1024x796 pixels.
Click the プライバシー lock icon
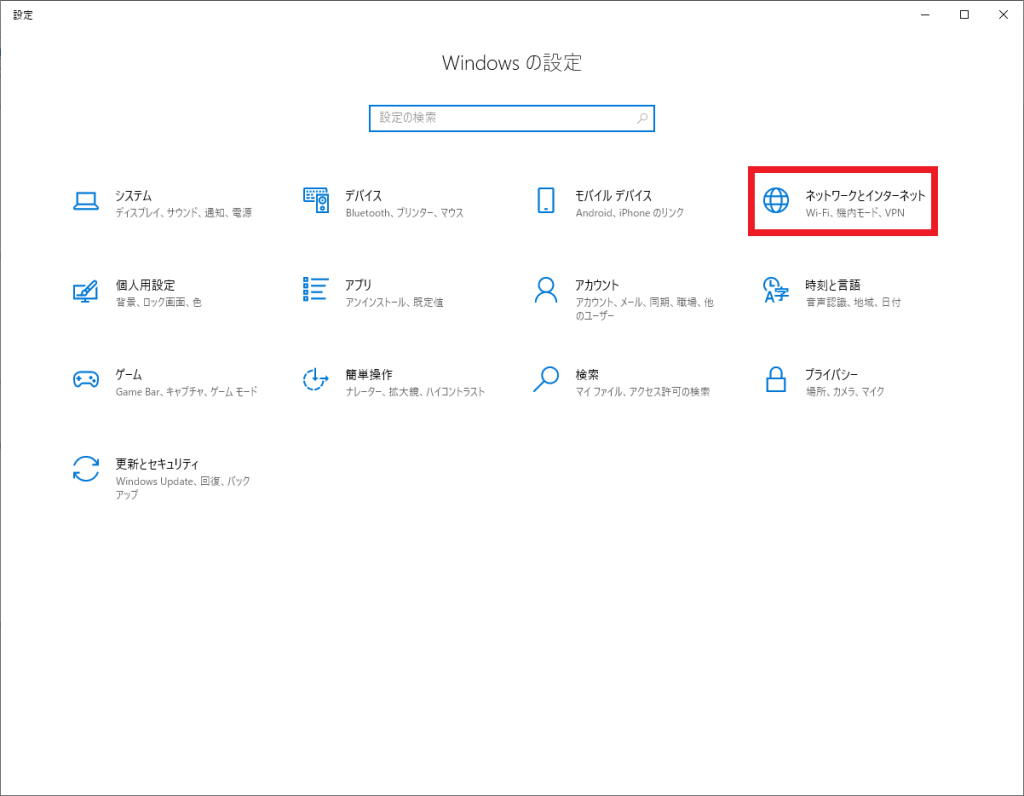click(x=776, y=379)
